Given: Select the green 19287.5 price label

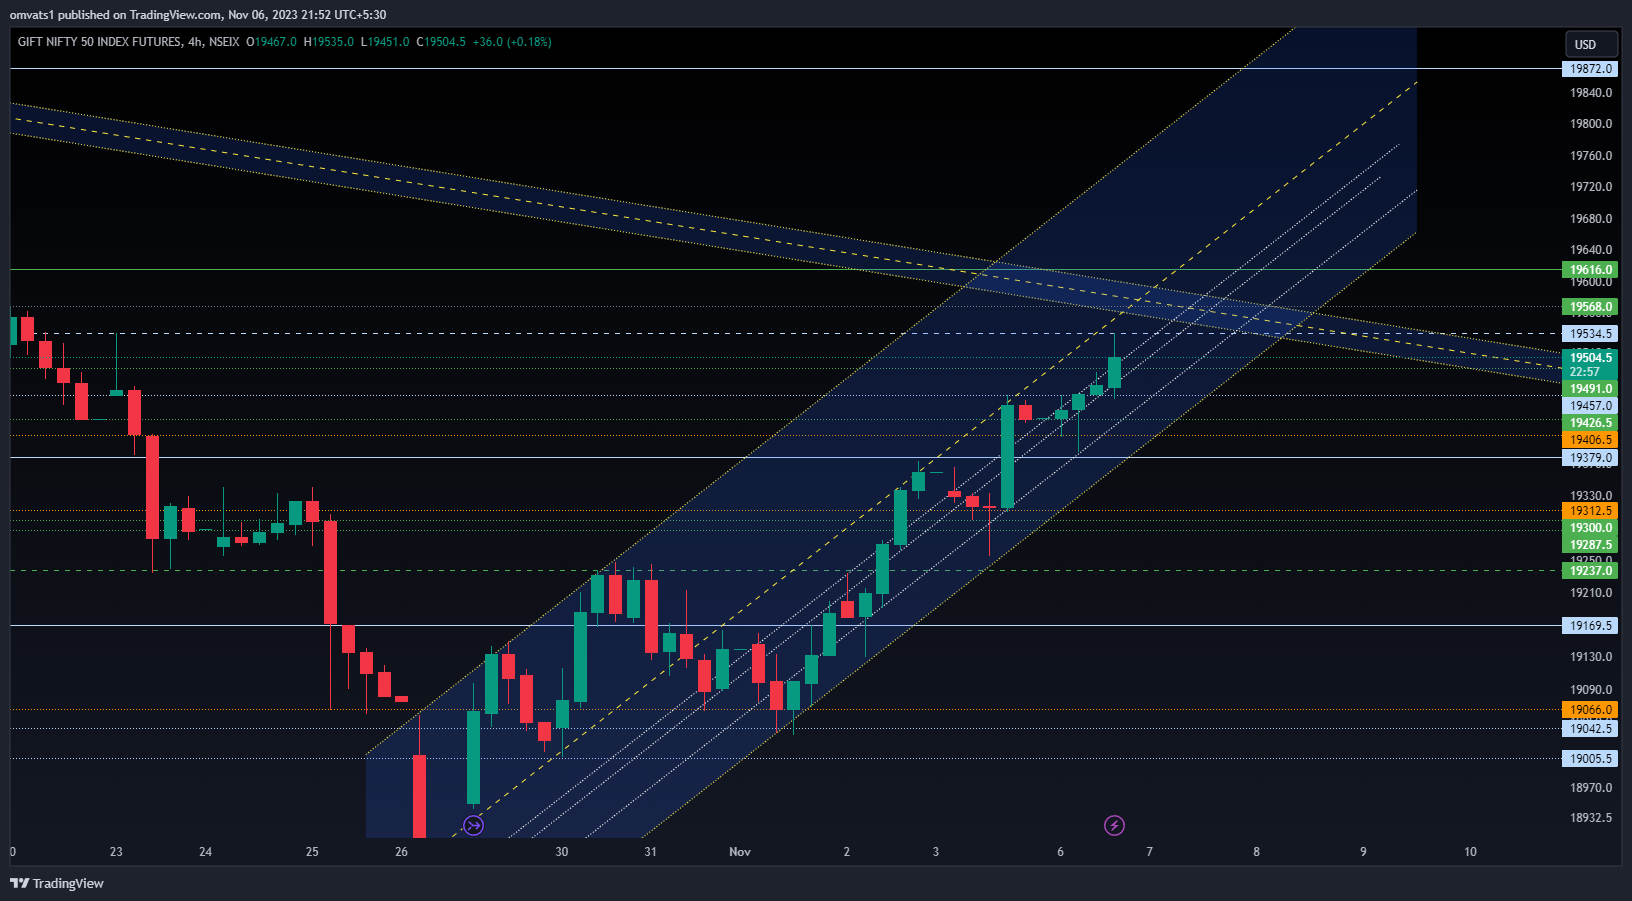Looking at the screenshot, I should (1590, 545).
